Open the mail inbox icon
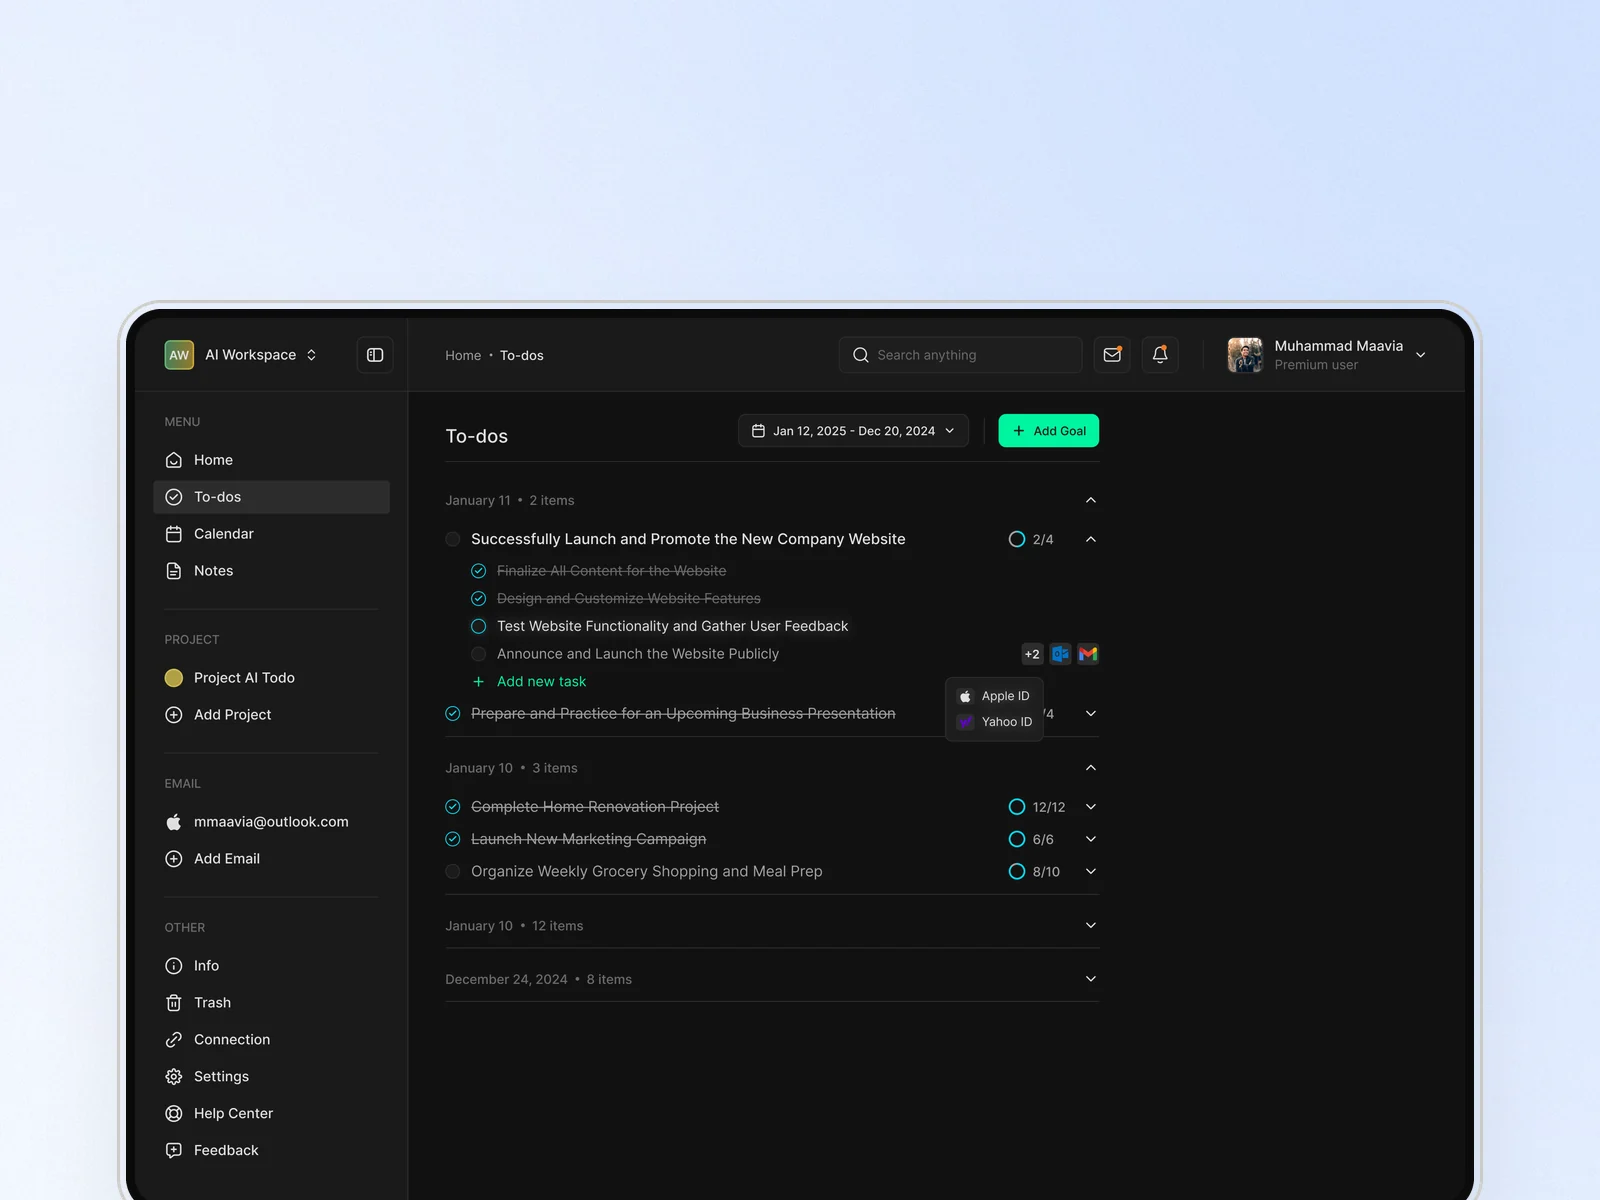The width and height of the screenshot is (1600, 1200). tap(1112, 355)
